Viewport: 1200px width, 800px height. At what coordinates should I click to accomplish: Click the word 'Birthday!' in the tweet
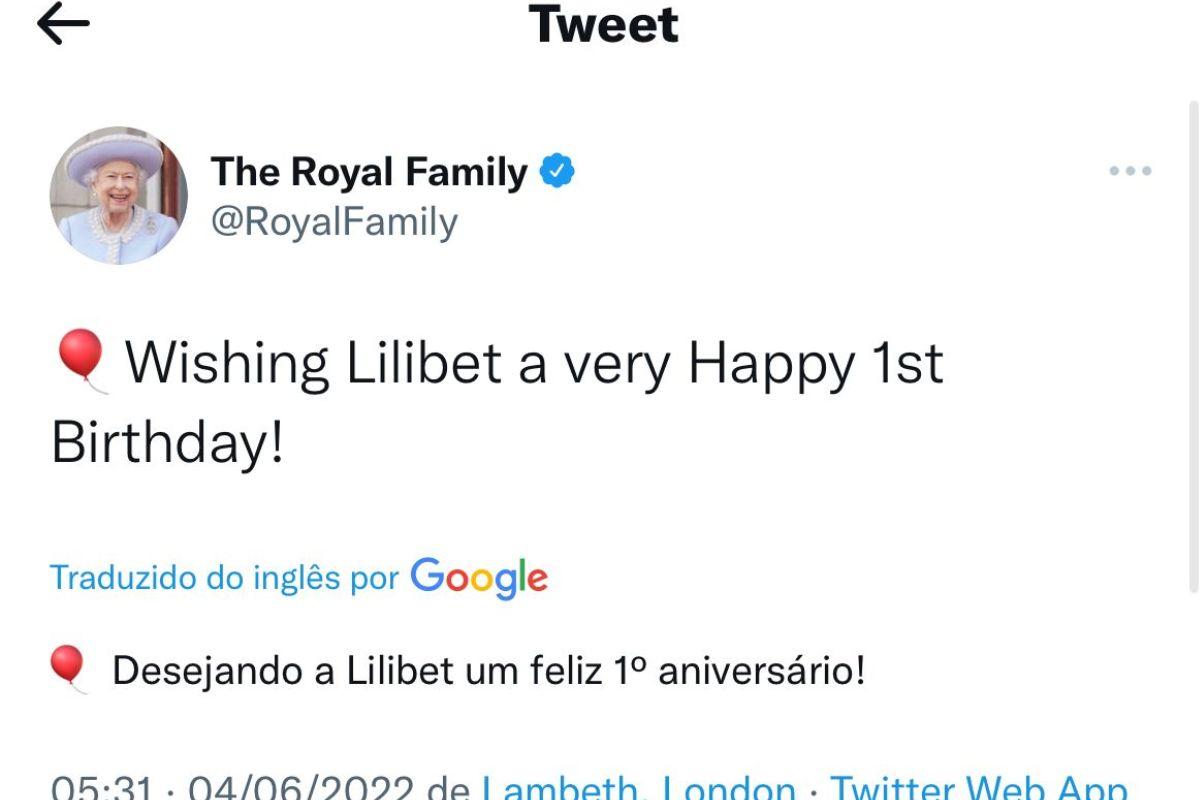coord(168,442)
